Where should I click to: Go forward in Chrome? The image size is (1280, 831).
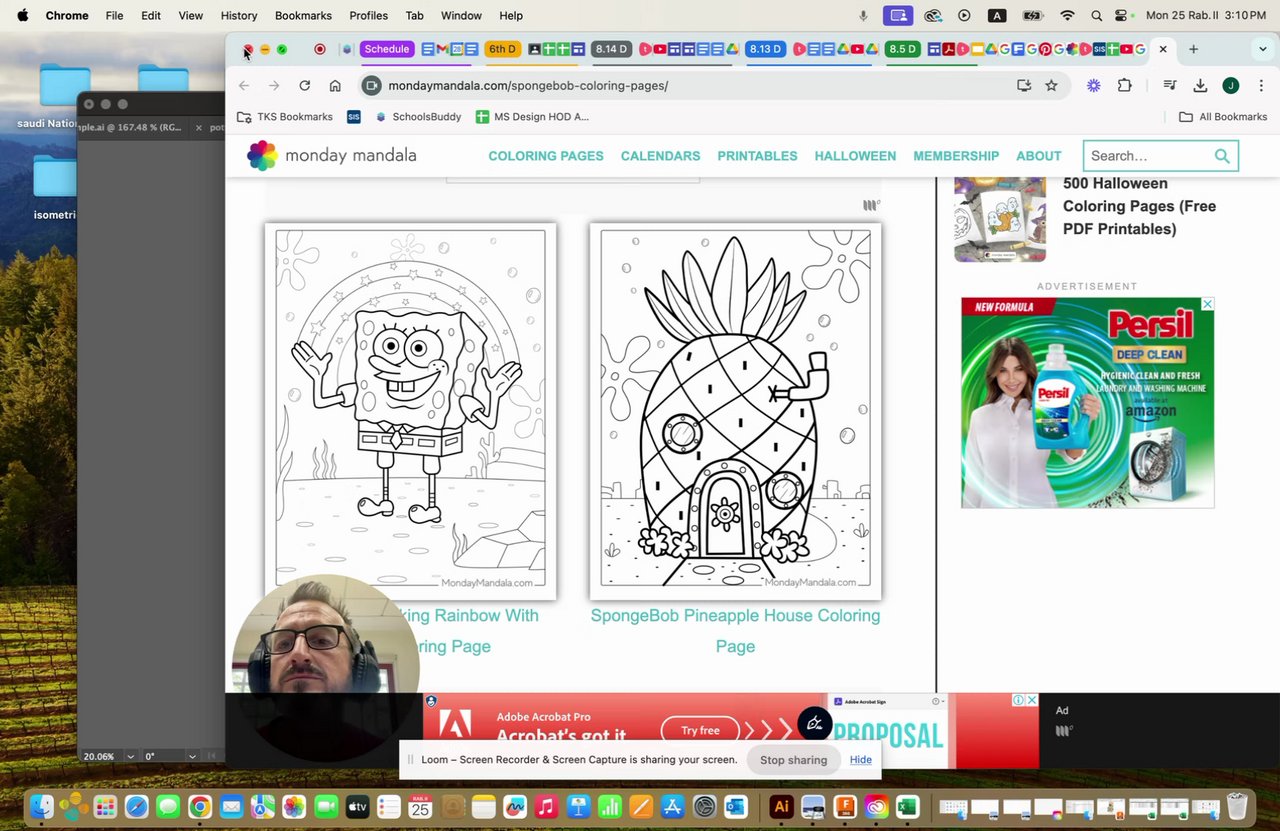coord(274,86)
